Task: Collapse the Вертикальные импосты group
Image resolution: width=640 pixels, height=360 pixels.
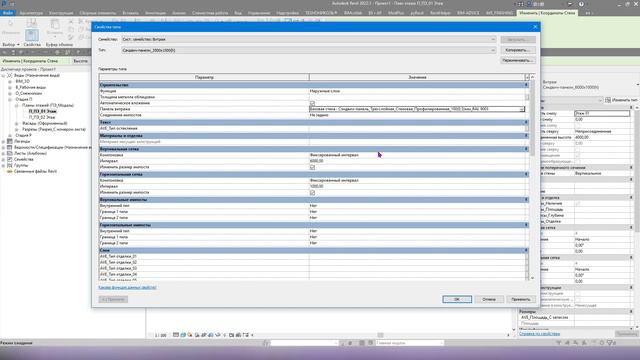Action: click(x=526, y=200)
